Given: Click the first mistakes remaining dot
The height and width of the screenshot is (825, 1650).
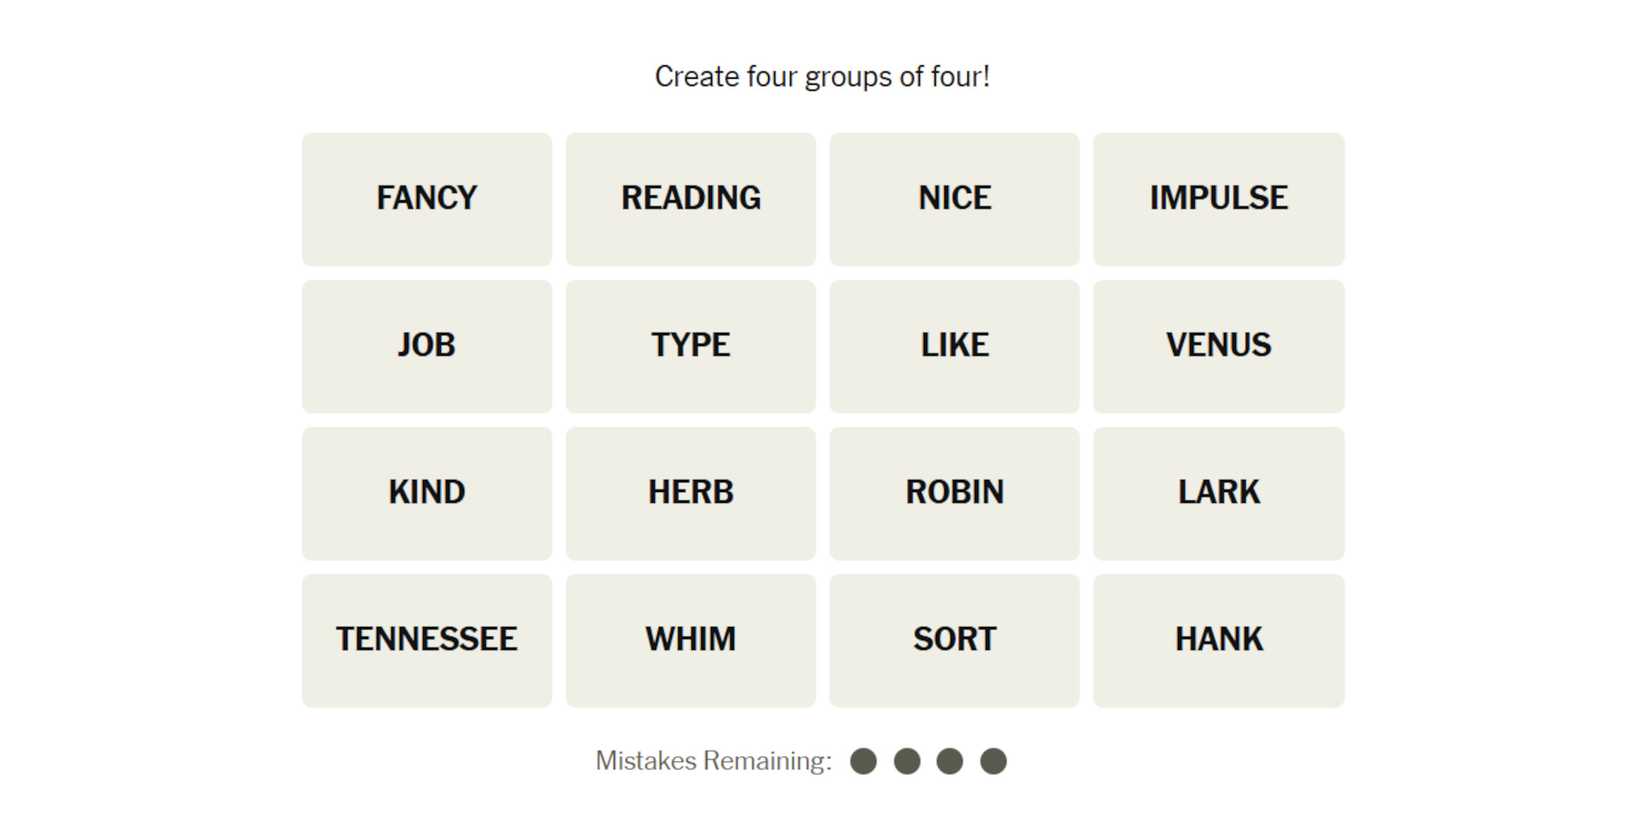Looking at the screenshot, I should (863, 762).
